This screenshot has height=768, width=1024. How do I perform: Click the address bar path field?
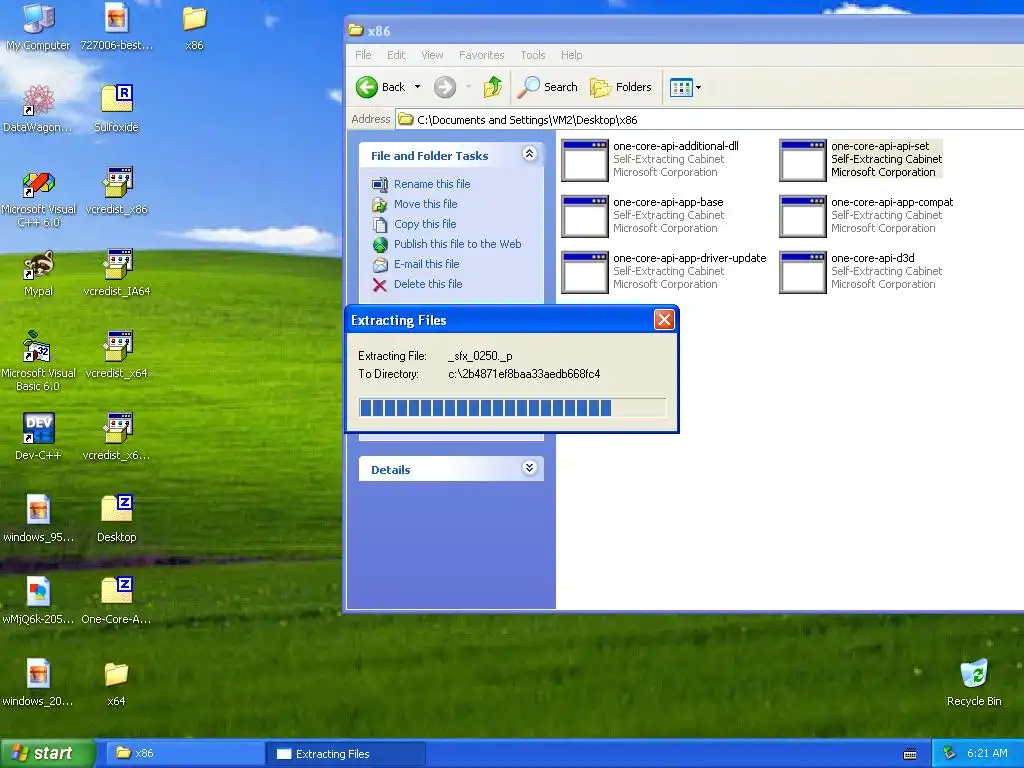(x=709, y=120)
